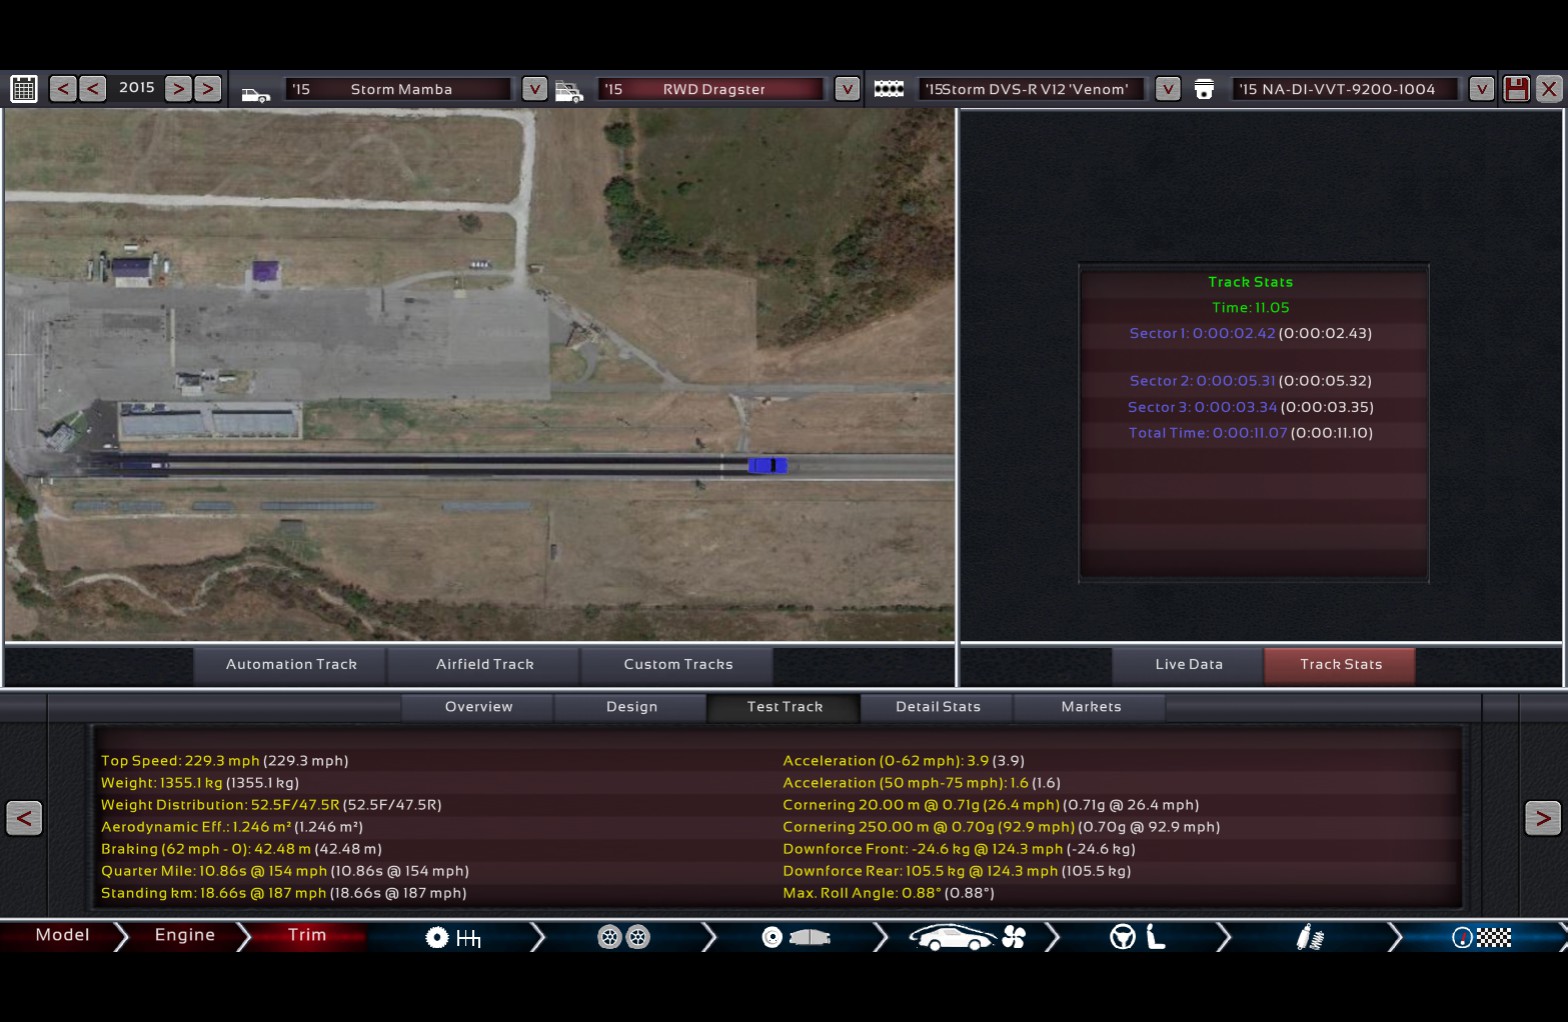Screen dimensions: 1568x1022
Task: Open the Markets tab
Action: (x=1090, y=707)
